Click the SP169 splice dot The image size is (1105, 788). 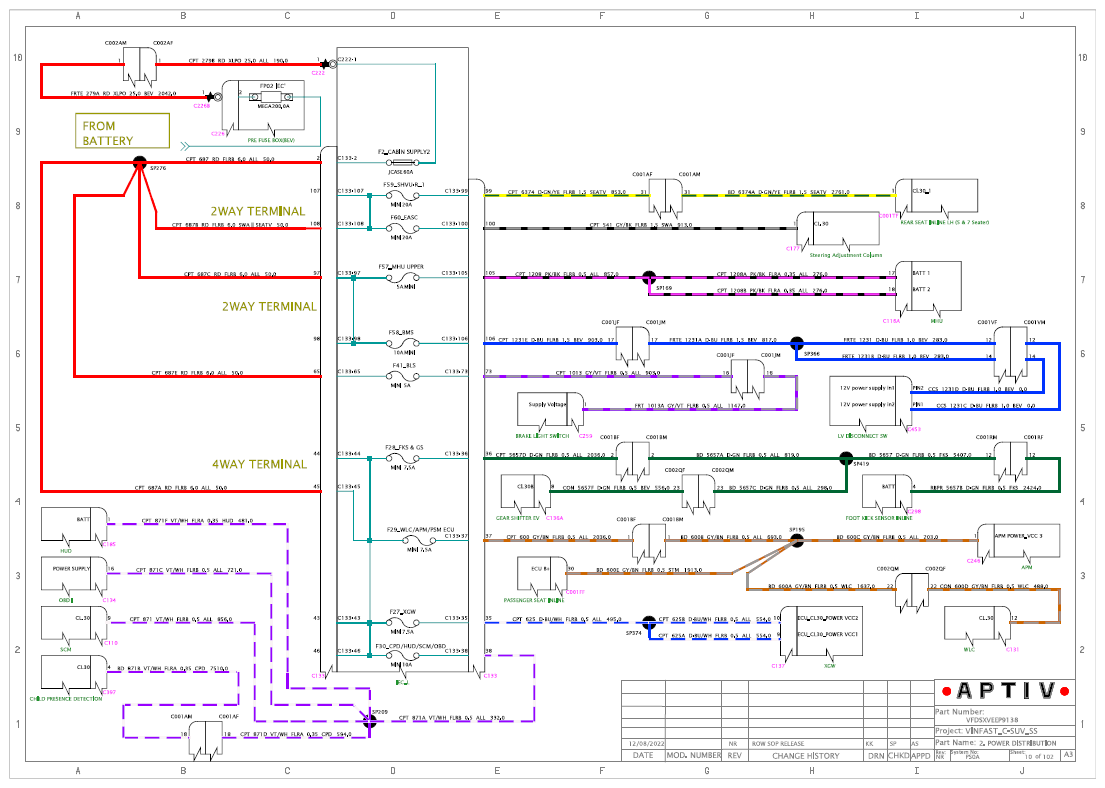click(649, 278)
